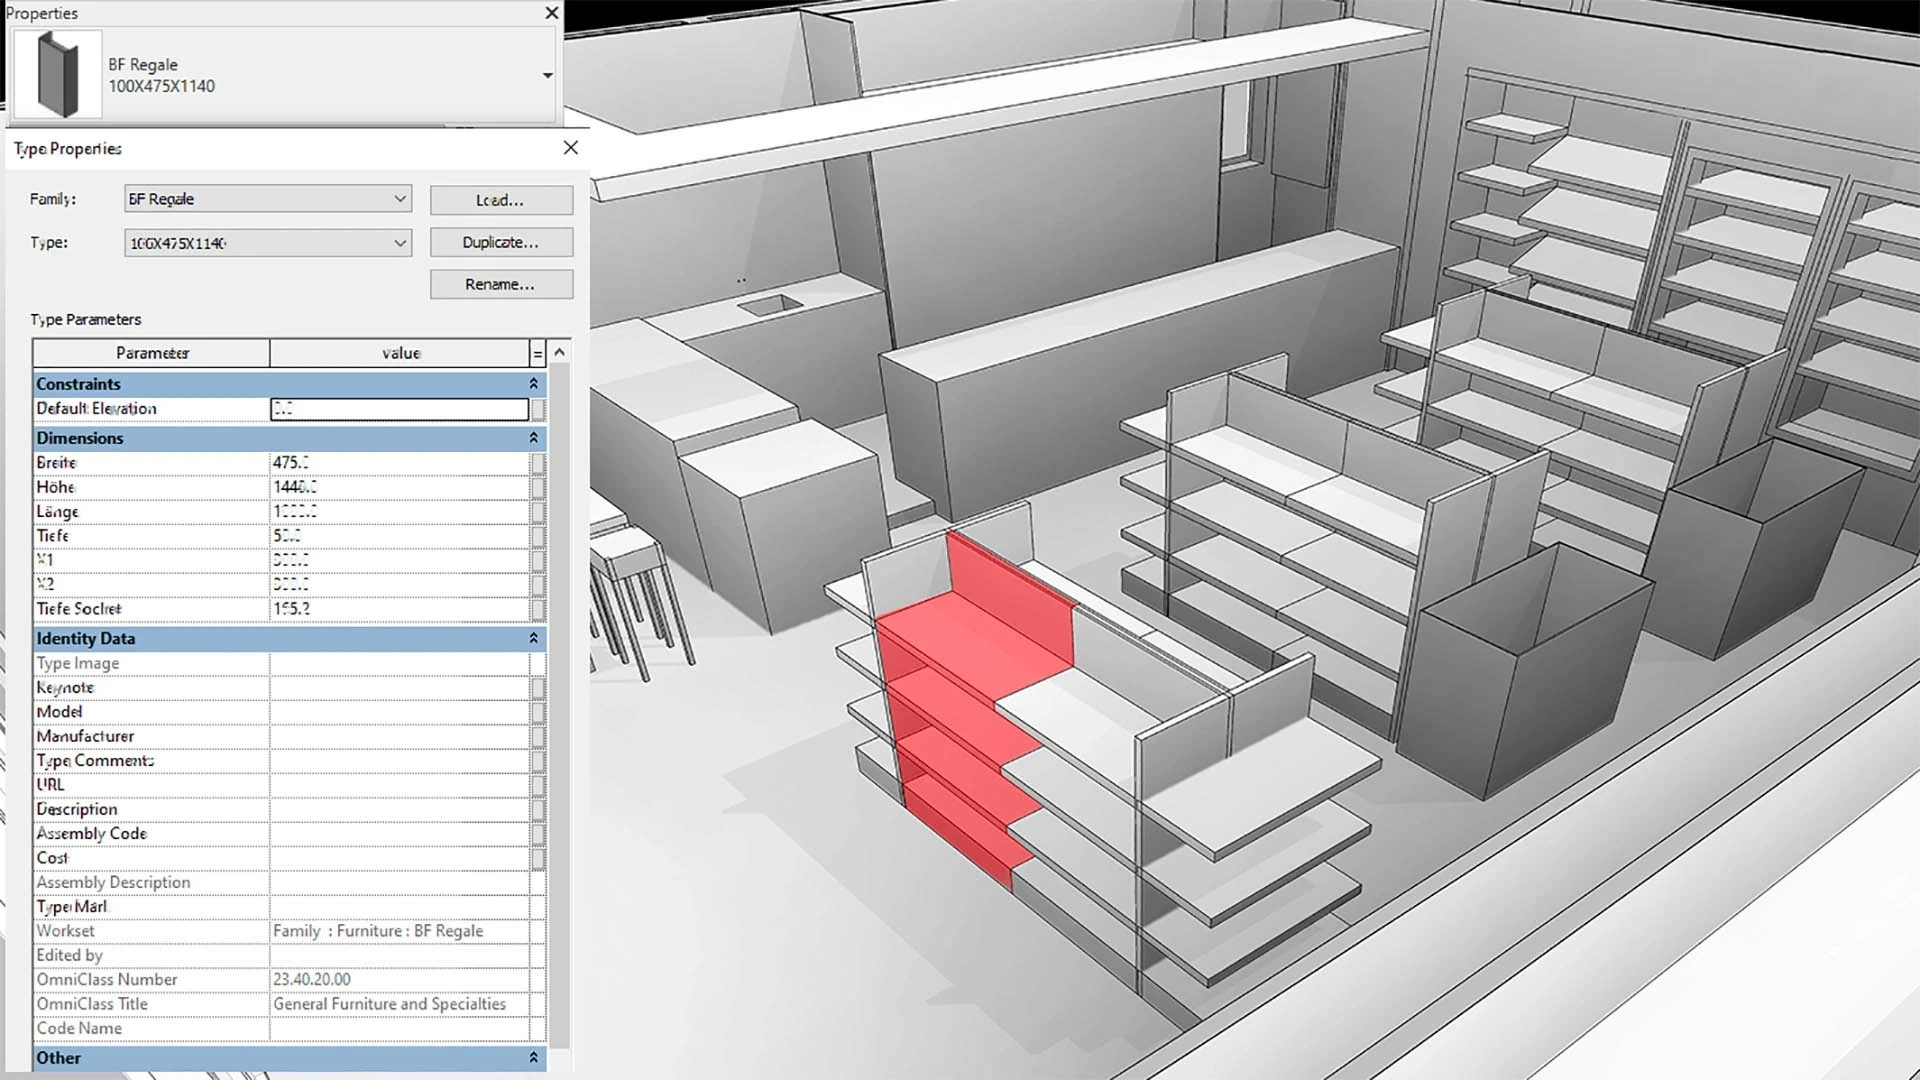Image resolution: width=1920 pixels, height=1080 pixels.
Task: Click the scrollbar up arrow beside the parameter list
Action: click(x=559, y=353)
